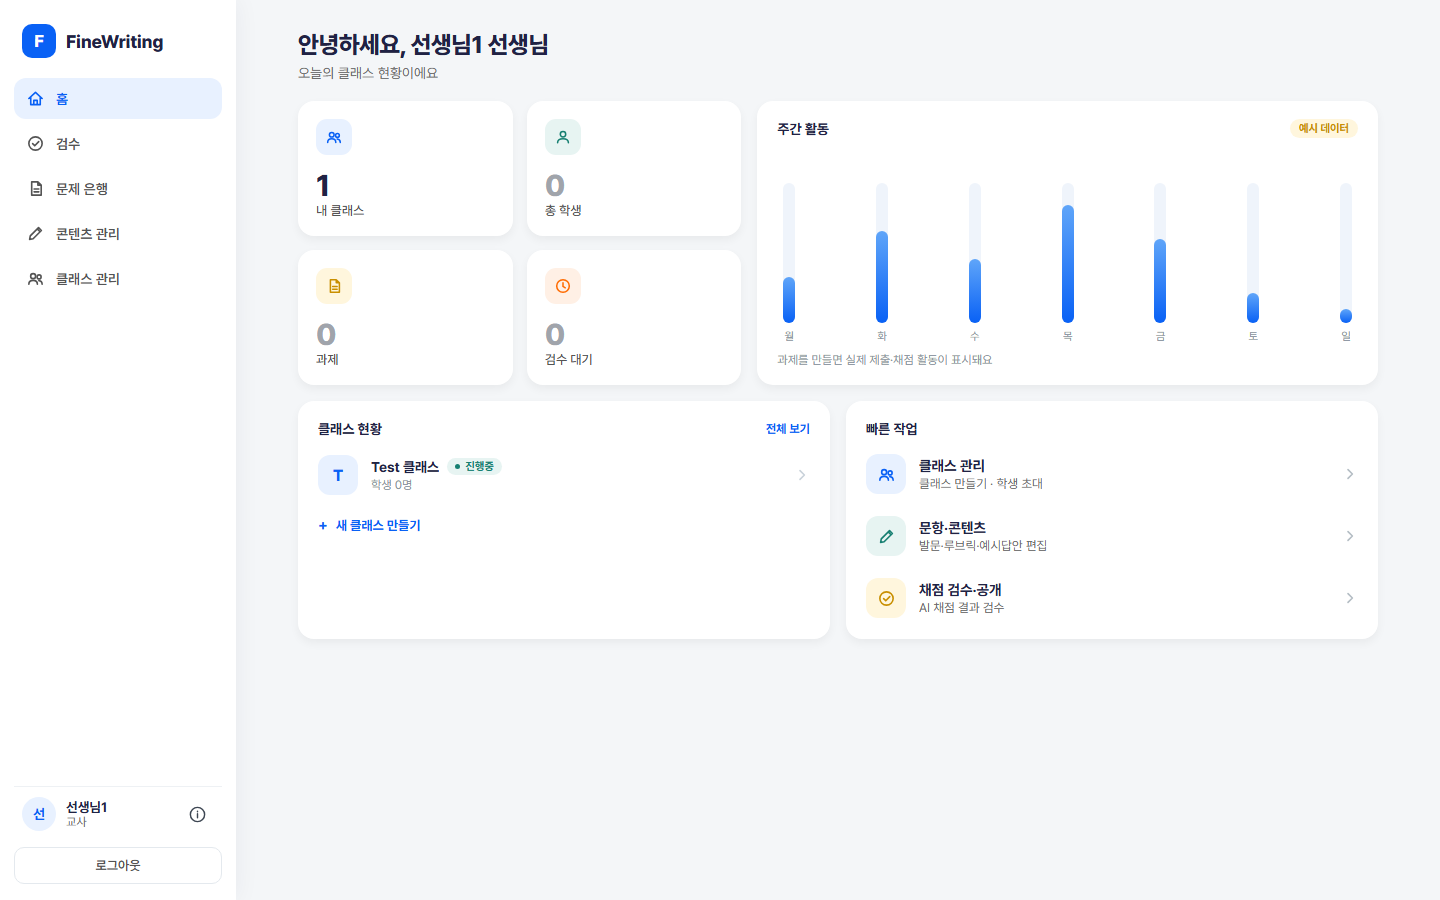Click the 과제 document icon
The height and width of the screenshot is (900, 1440).
334,286
